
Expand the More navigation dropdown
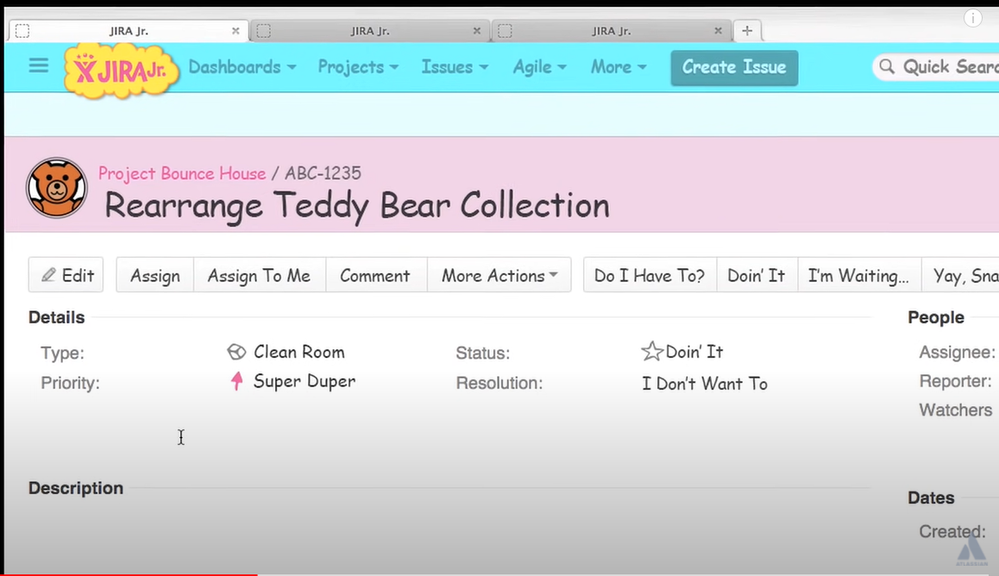coord(618,67)
